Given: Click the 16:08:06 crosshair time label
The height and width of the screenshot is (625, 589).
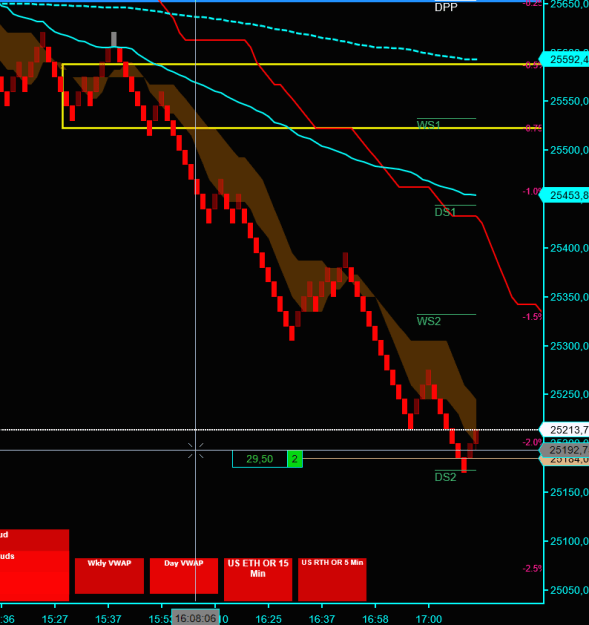Looking at the screenshot, I should (195, 618).
